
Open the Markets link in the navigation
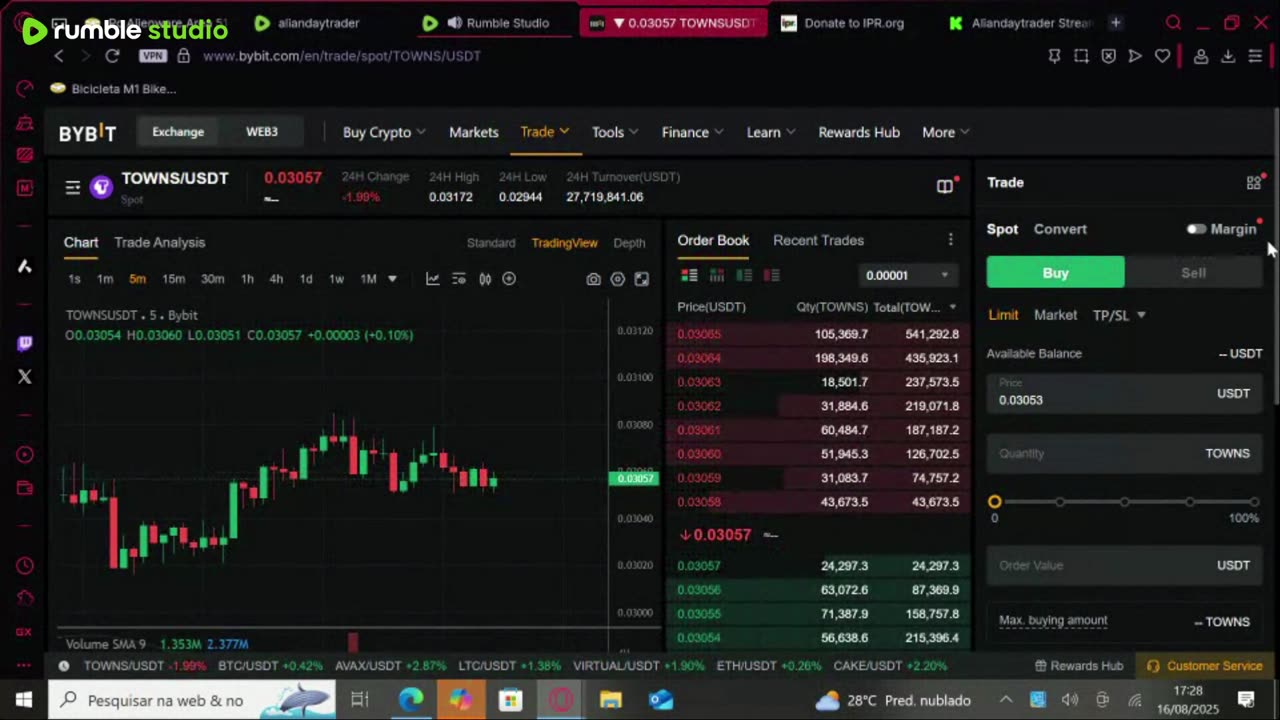click(473, 132)
